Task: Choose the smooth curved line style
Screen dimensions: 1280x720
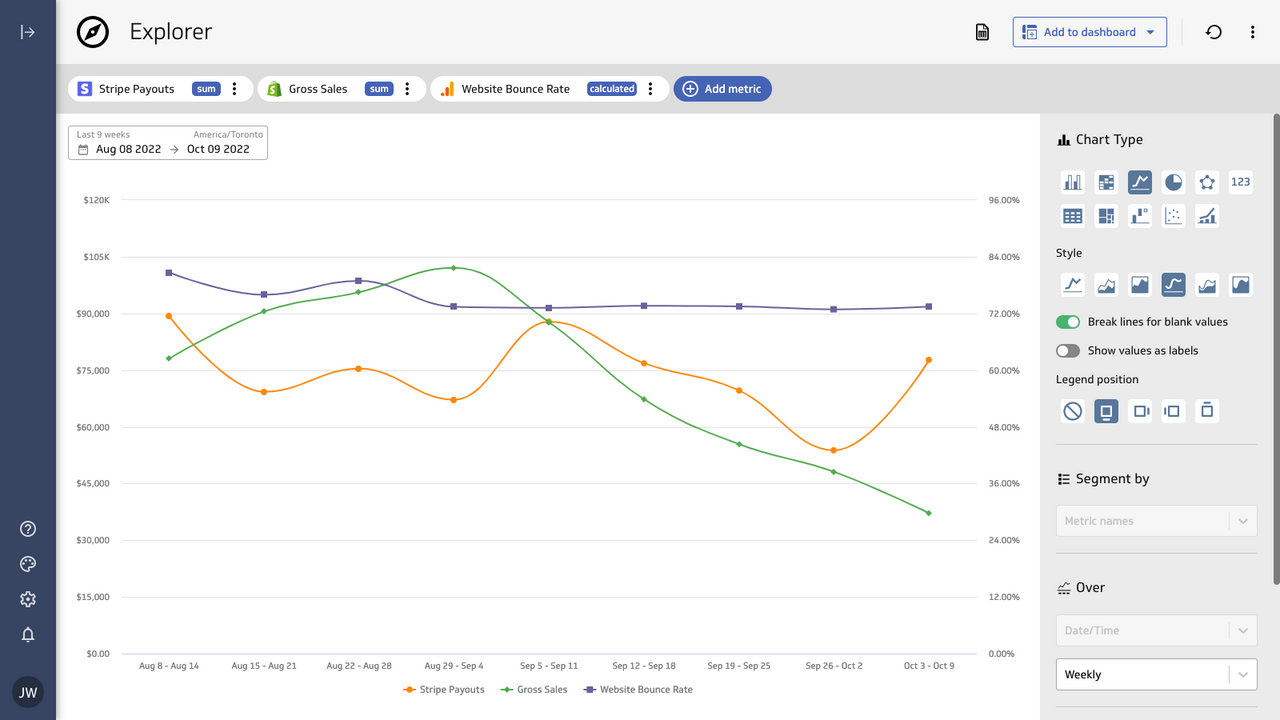Action: pyautogui.click(x=1174, y=285)
